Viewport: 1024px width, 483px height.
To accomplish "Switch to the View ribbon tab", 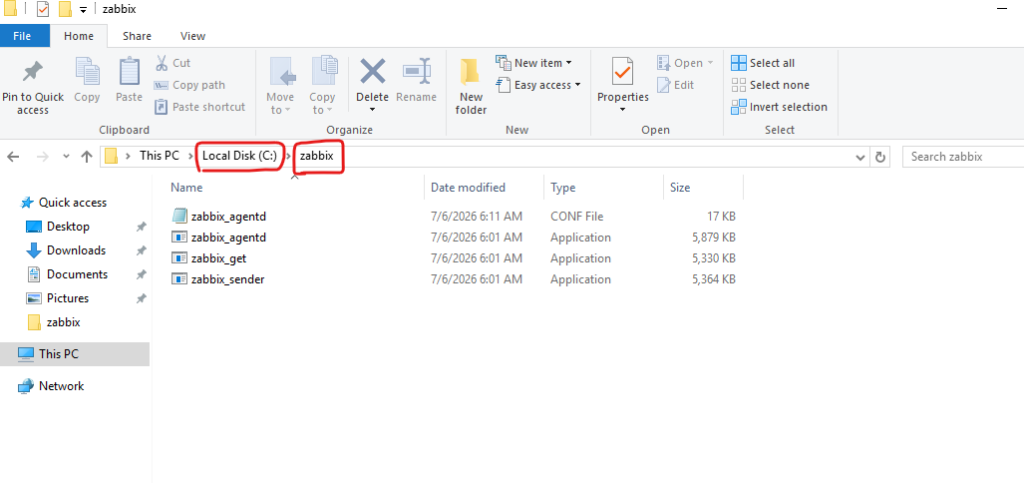I will 193,37.
